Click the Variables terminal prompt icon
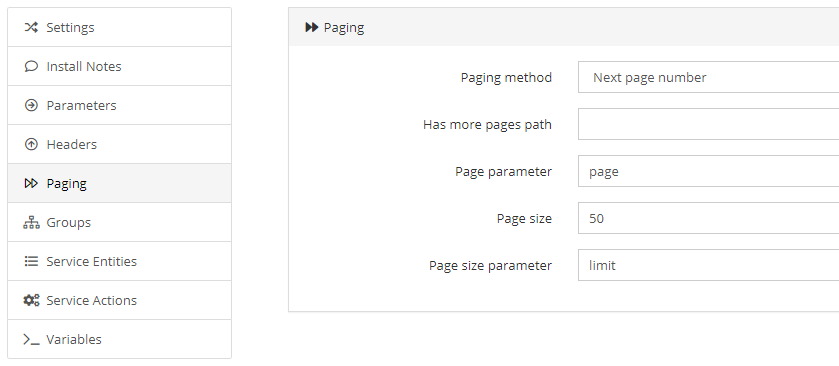Viewport: 839px width, 366px height. point(31,339)
